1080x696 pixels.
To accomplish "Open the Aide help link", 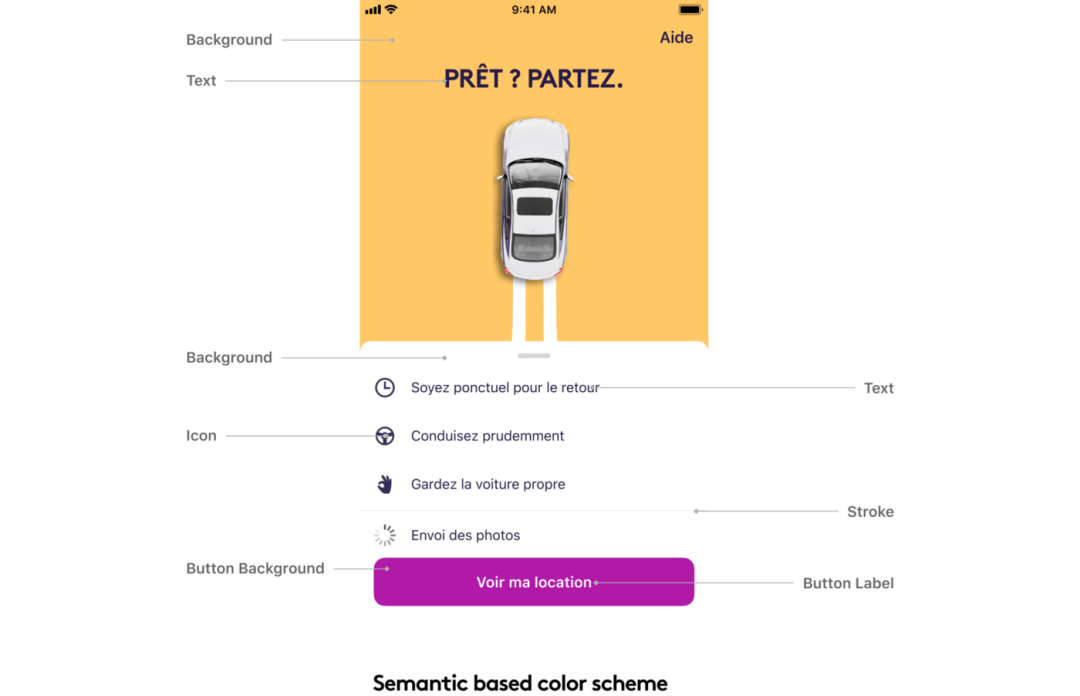I will 676,38.
